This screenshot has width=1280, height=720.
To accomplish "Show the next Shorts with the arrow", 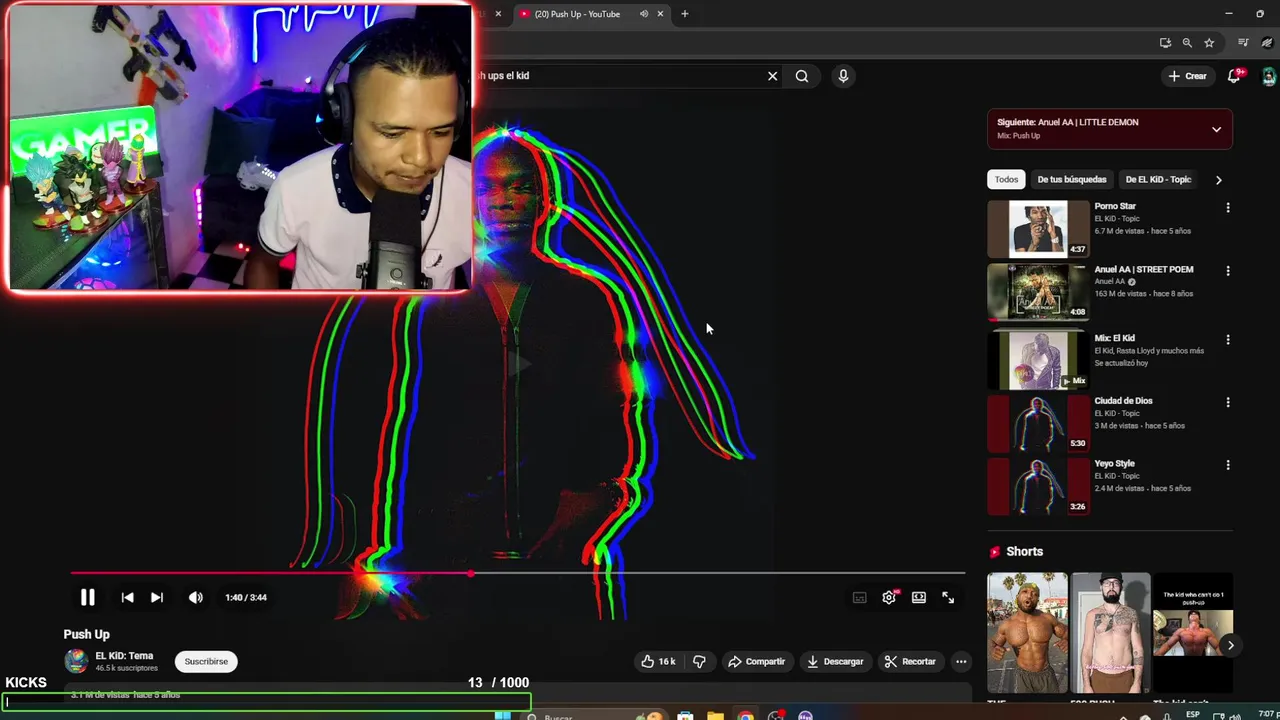I will [x=1230, y=645].
